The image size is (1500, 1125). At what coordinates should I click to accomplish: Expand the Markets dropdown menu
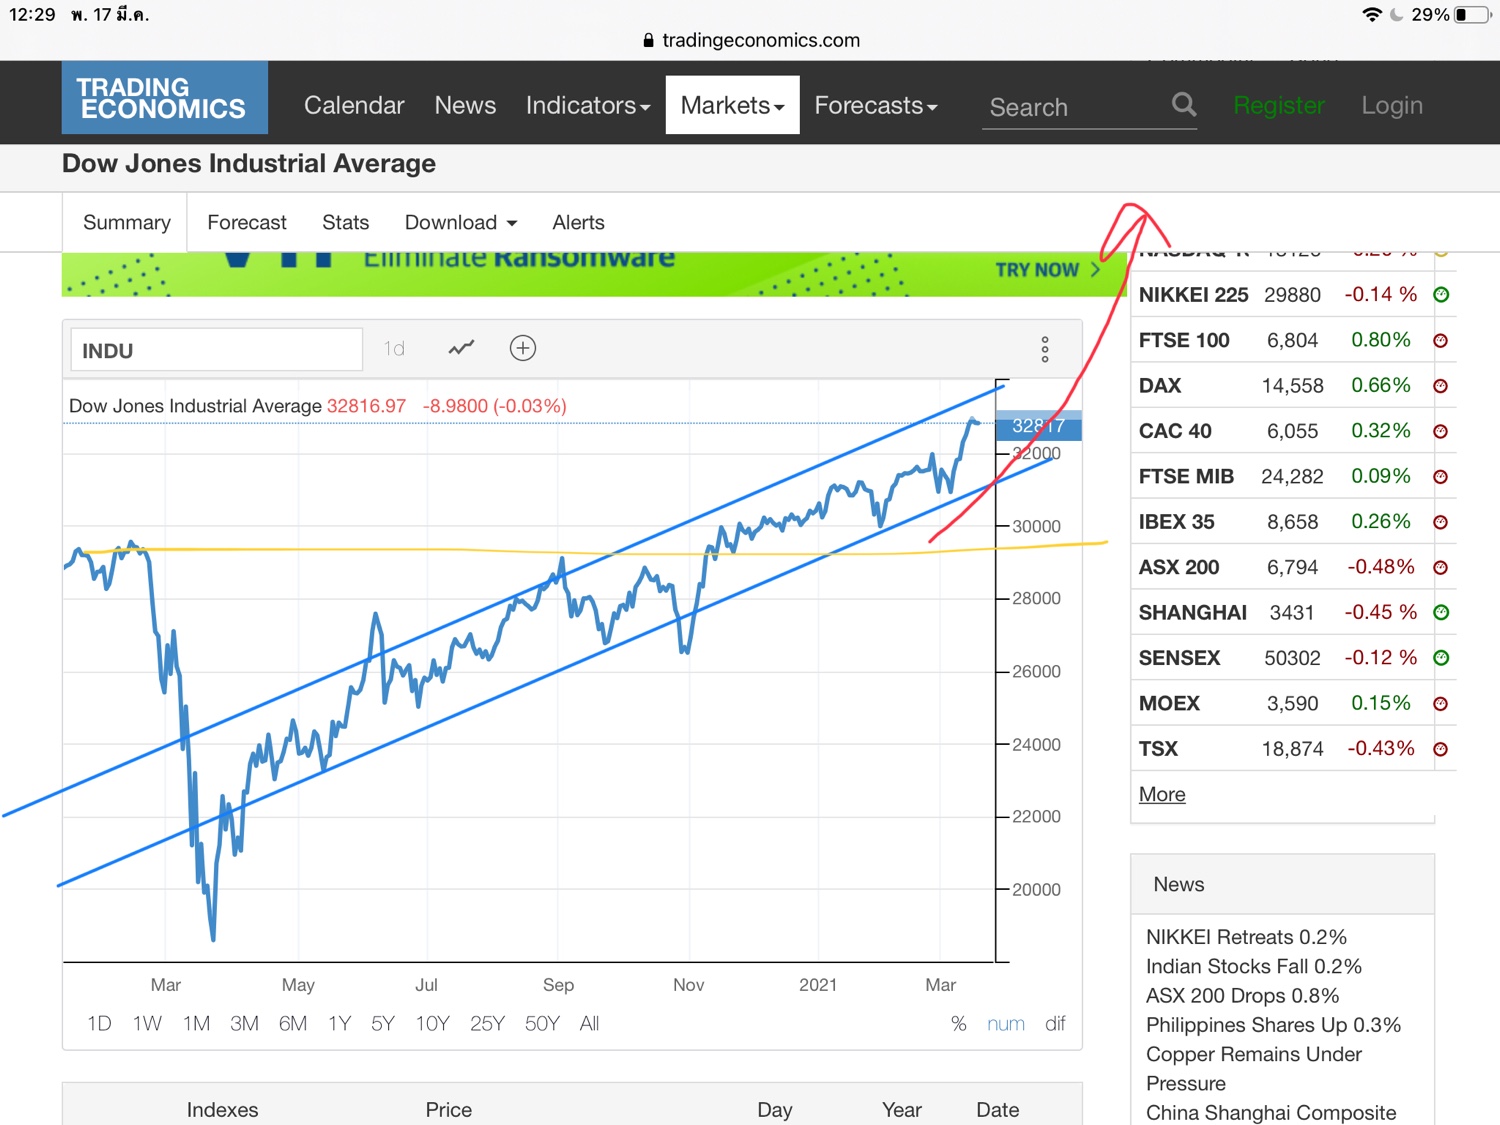point(733,105)
